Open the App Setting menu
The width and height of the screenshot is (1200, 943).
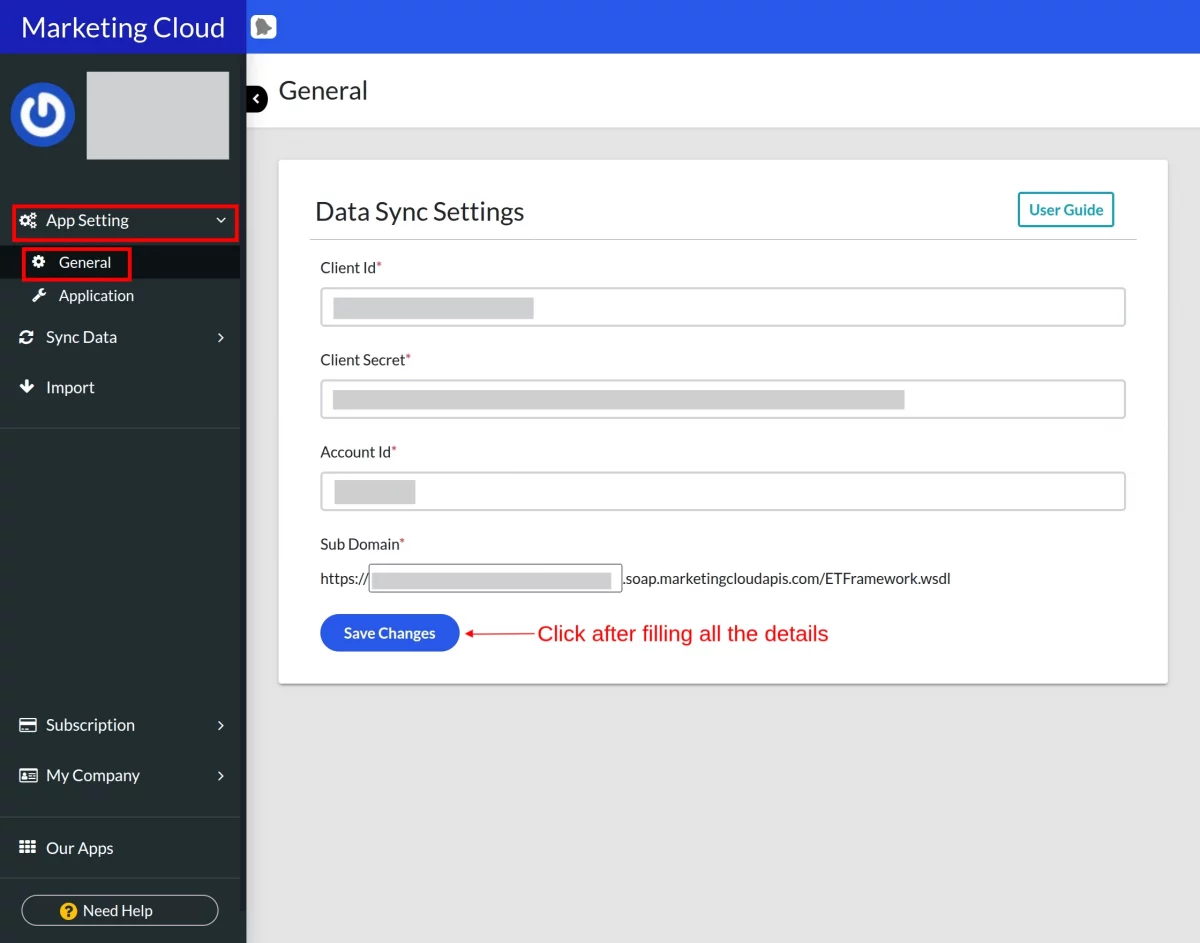[125, 222]
